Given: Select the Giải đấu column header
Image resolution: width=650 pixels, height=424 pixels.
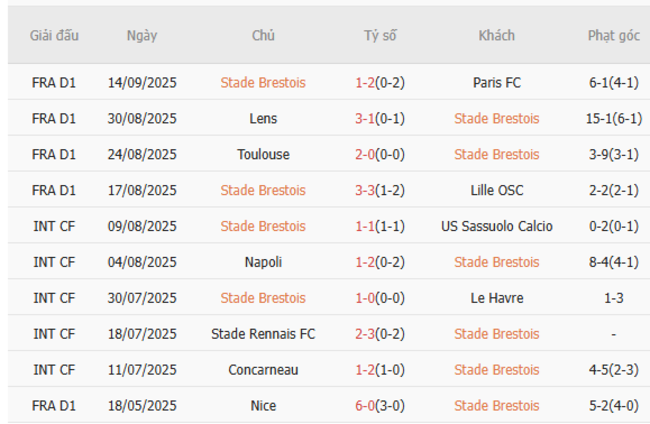Looking at the screenshot, I should [54, 36].
